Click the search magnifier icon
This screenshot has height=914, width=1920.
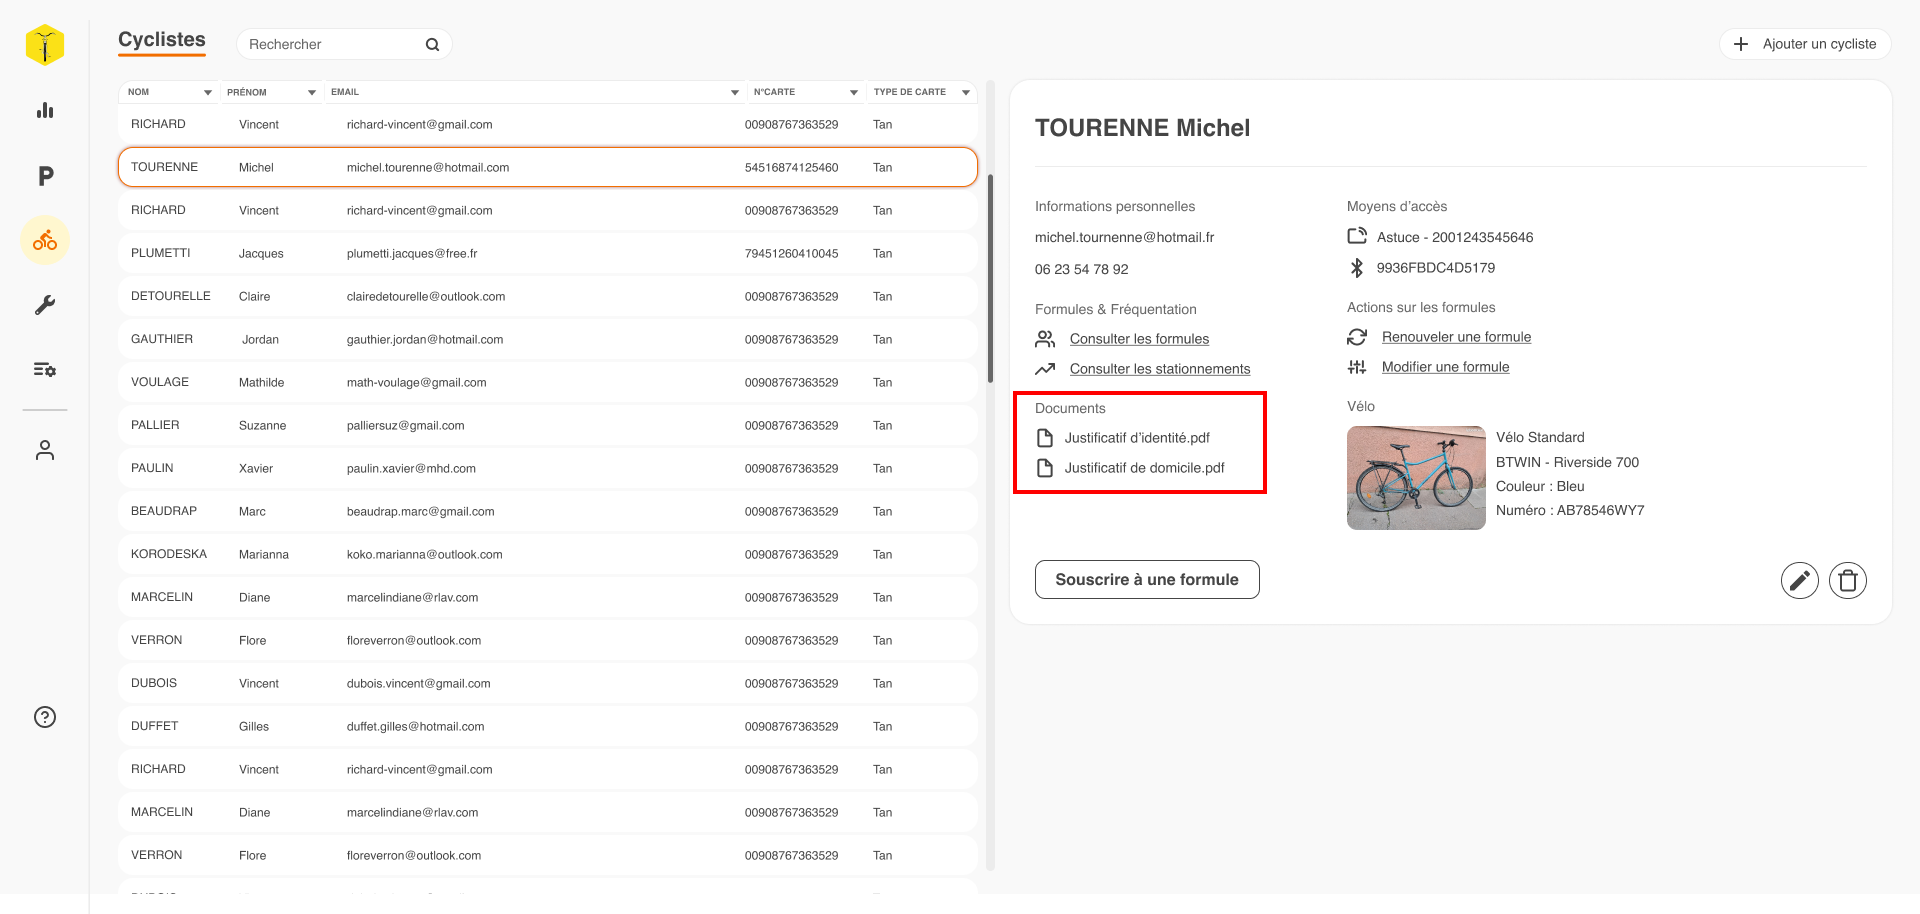point(432,45)
